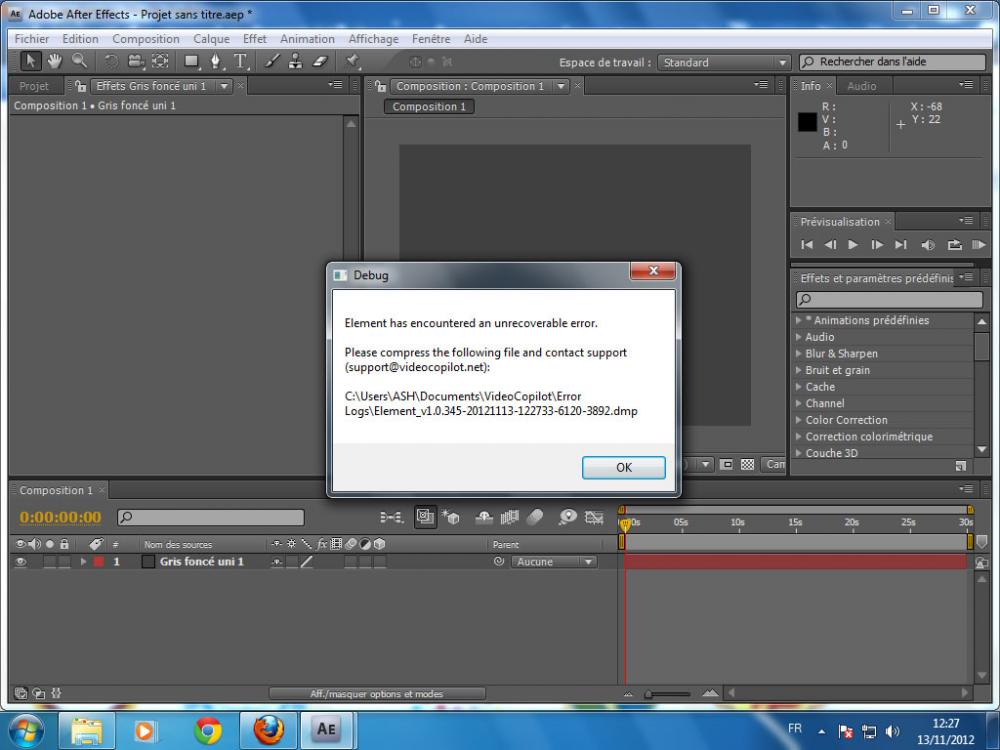The image size is (1000, 750).
Task: Select the Pan Behind anchor tool
Action: [x=160, y=61]
